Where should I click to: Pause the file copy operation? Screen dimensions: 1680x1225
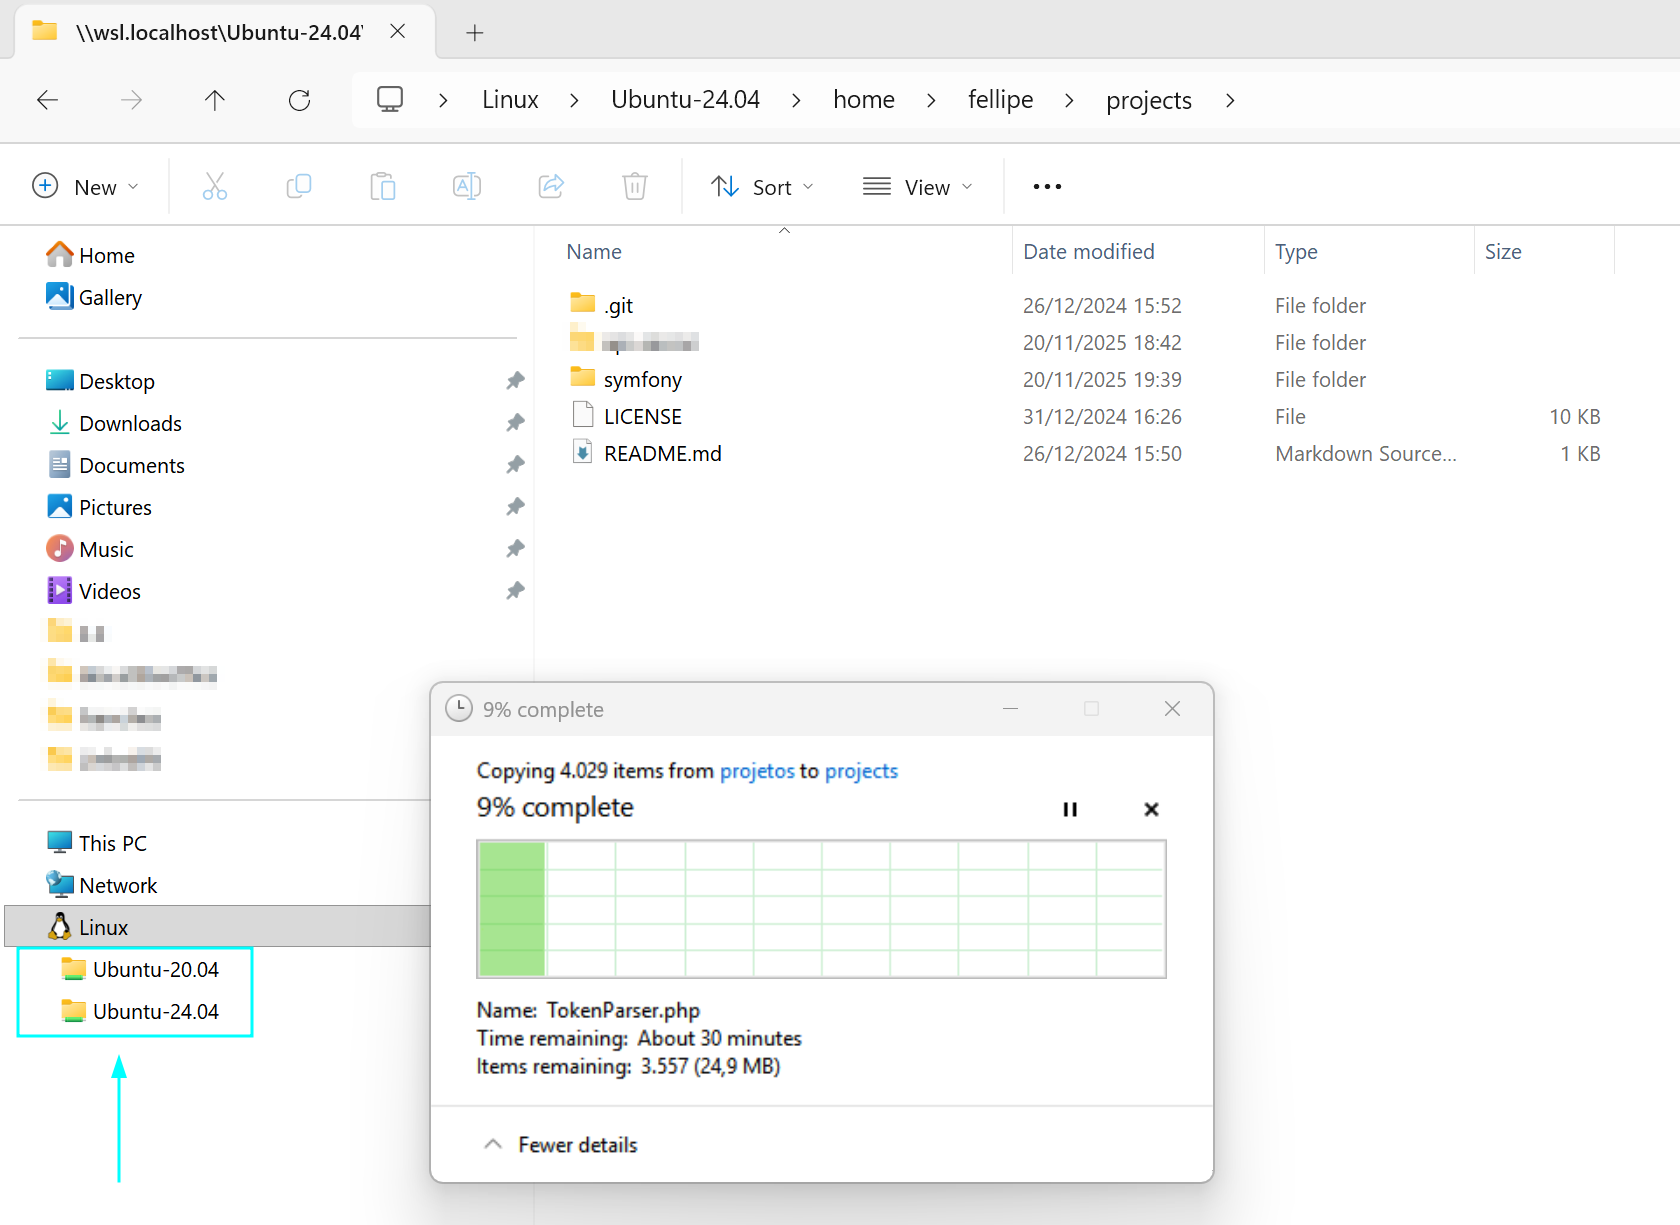(1070, 809)
